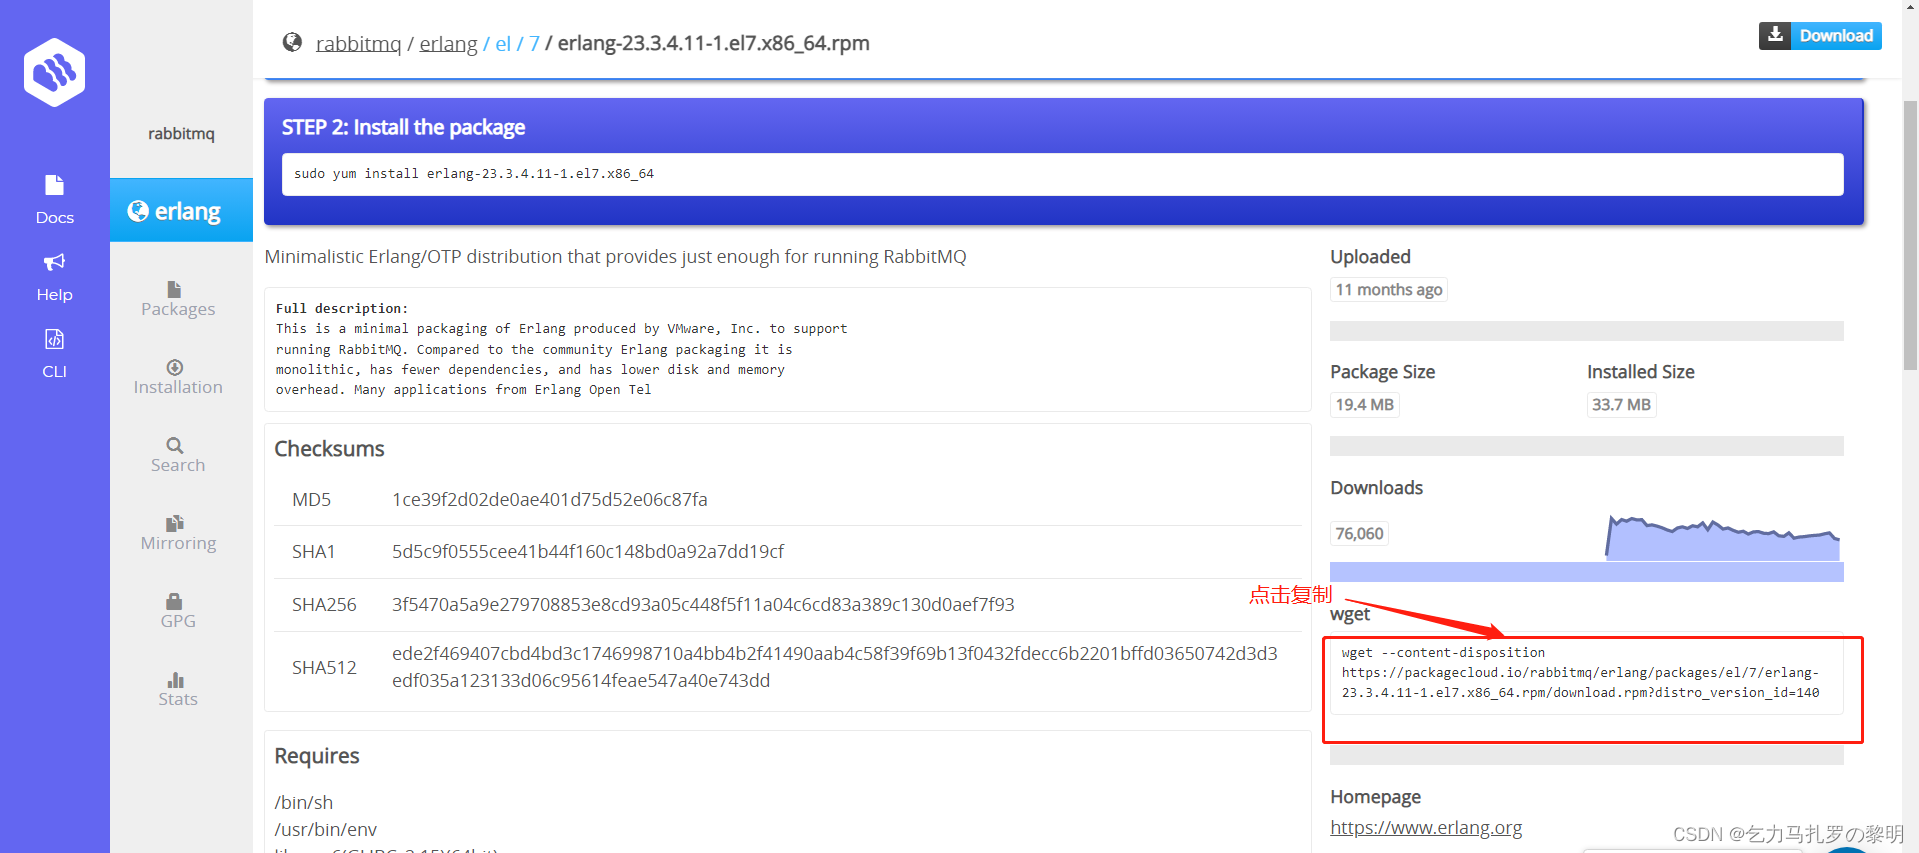The image size is (1919, 853).
Task: Click the 33.7 MB installed size badge
Action: click(1621, 404)
